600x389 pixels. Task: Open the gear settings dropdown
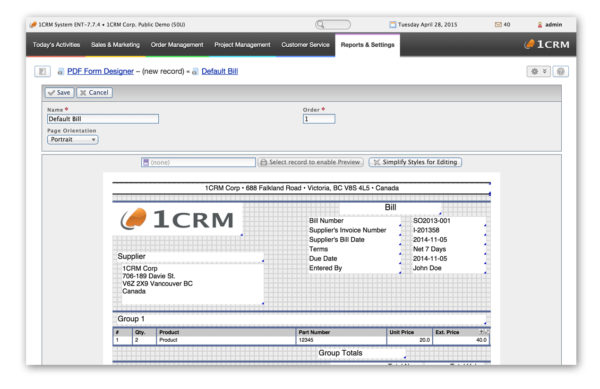539,71
